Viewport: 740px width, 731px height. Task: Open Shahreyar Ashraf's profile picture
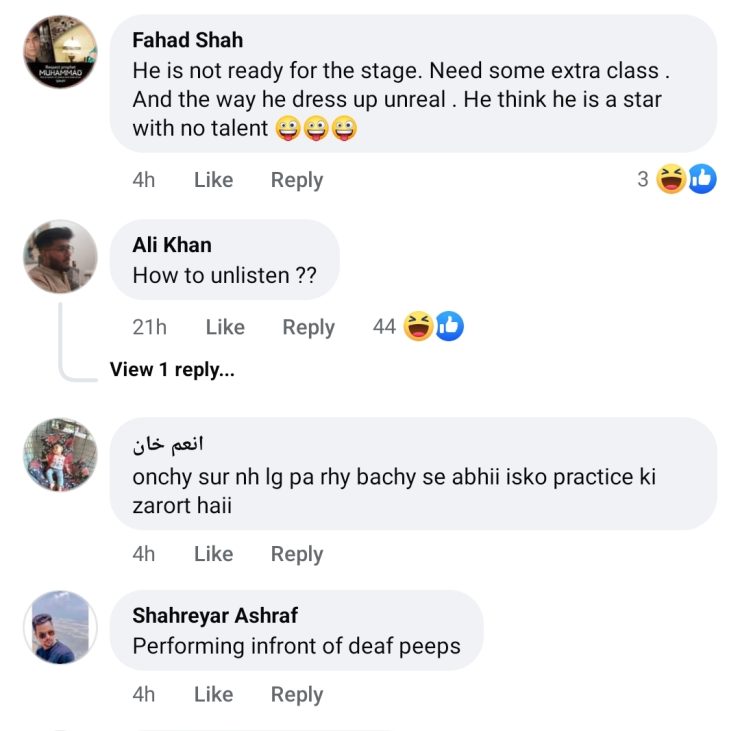[60, 627]
